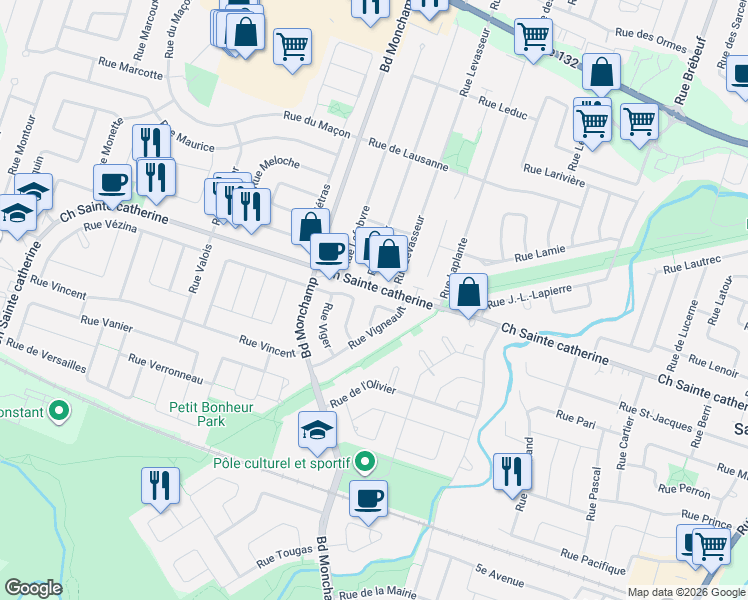The image size is (748, 600).
Task: Click the Rue Pari street label
Action: [576, 419]
